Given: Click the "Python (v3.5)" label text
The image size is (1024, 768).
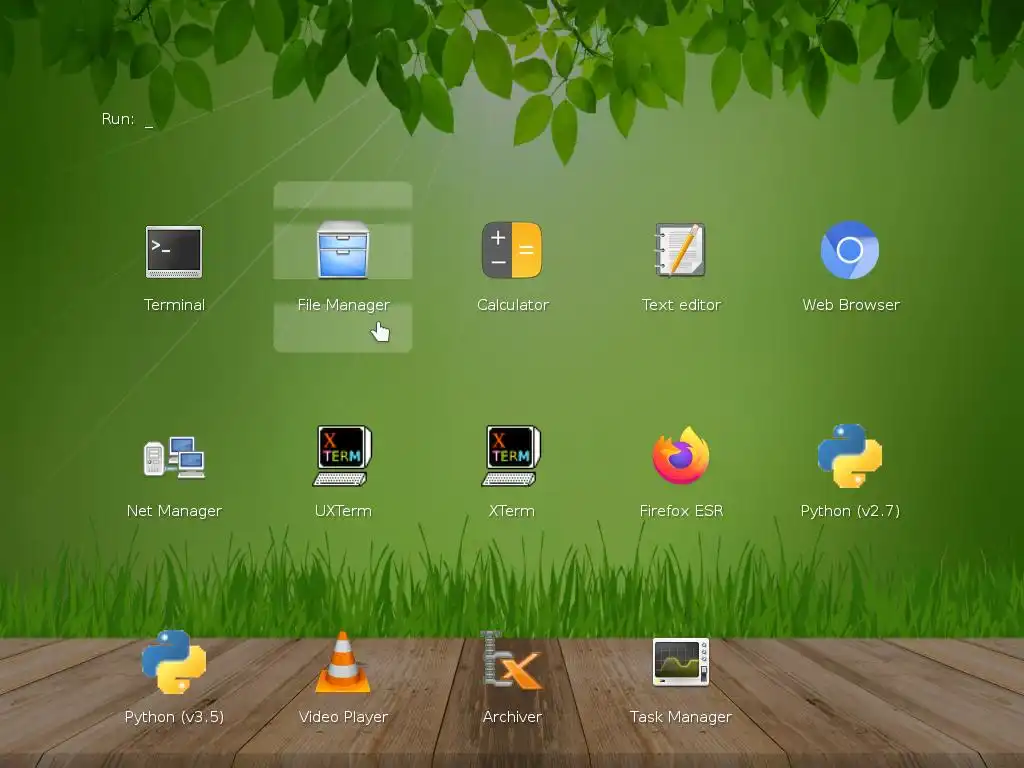Looking at the screenshot, I should click(x=174, y=717).
